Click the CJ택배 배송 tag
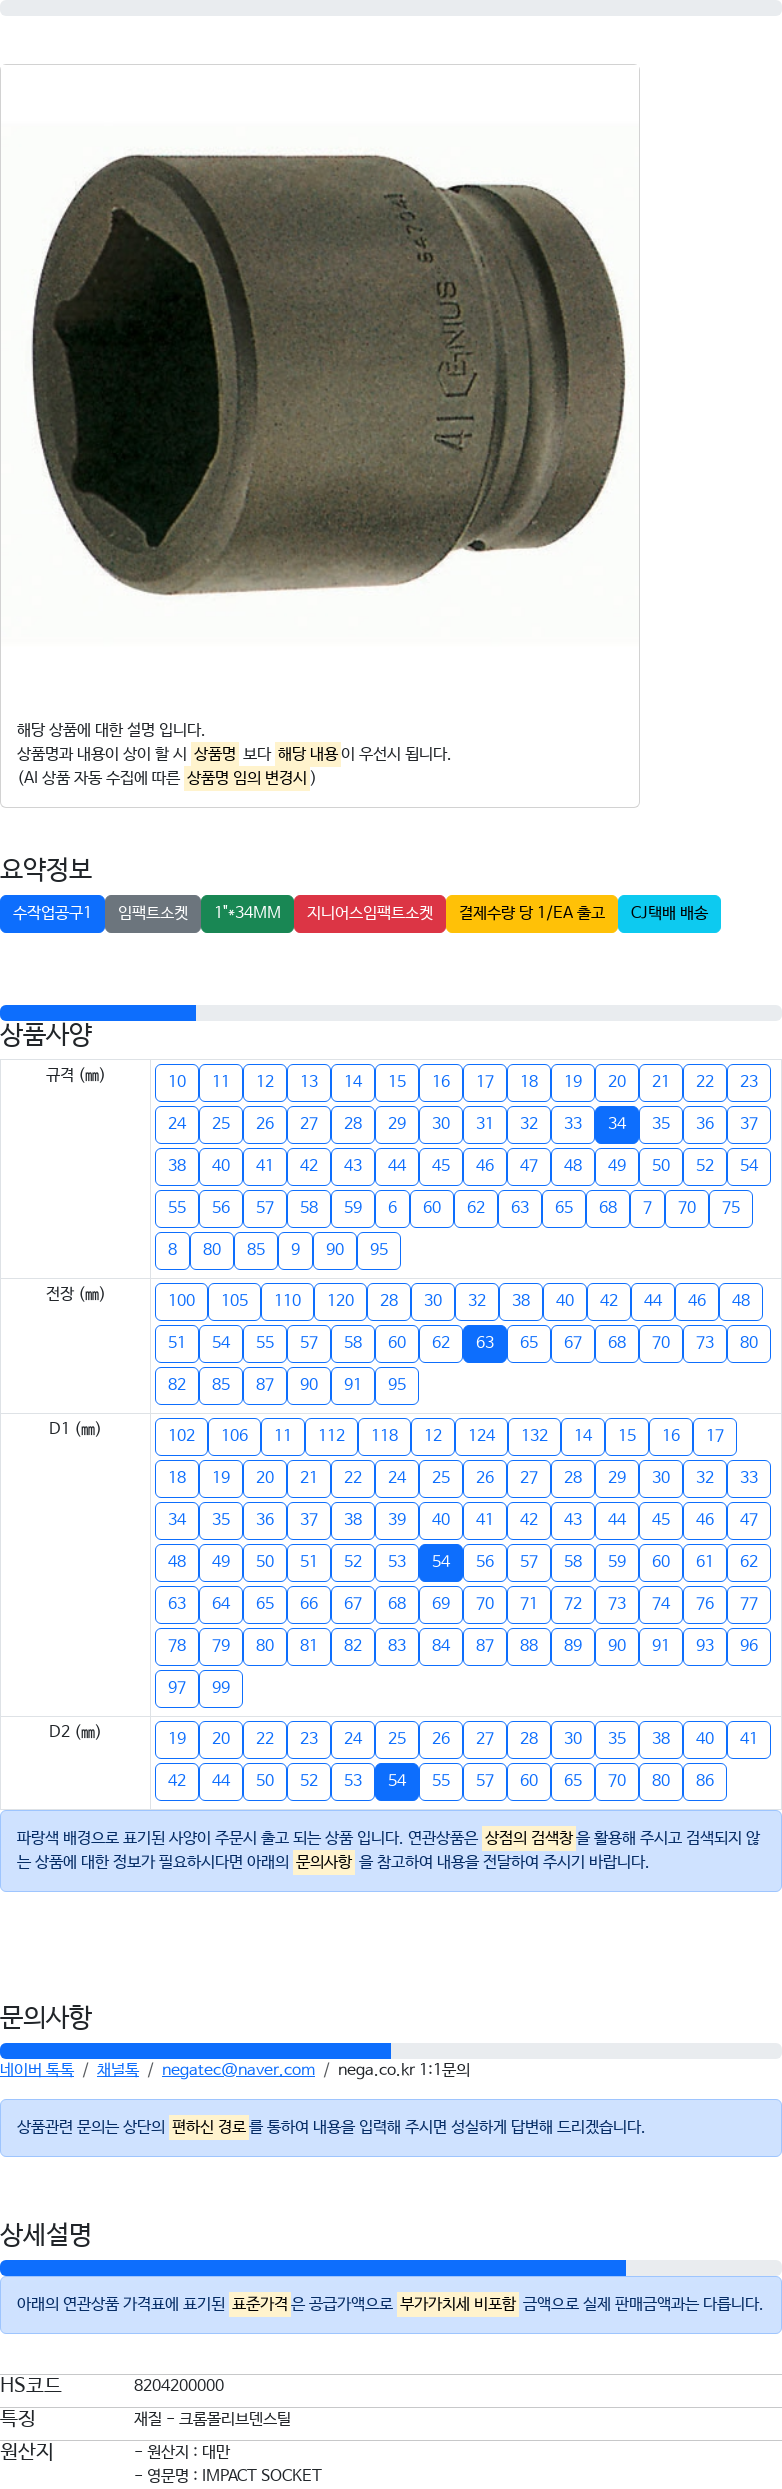 click(x=669, y=913)
